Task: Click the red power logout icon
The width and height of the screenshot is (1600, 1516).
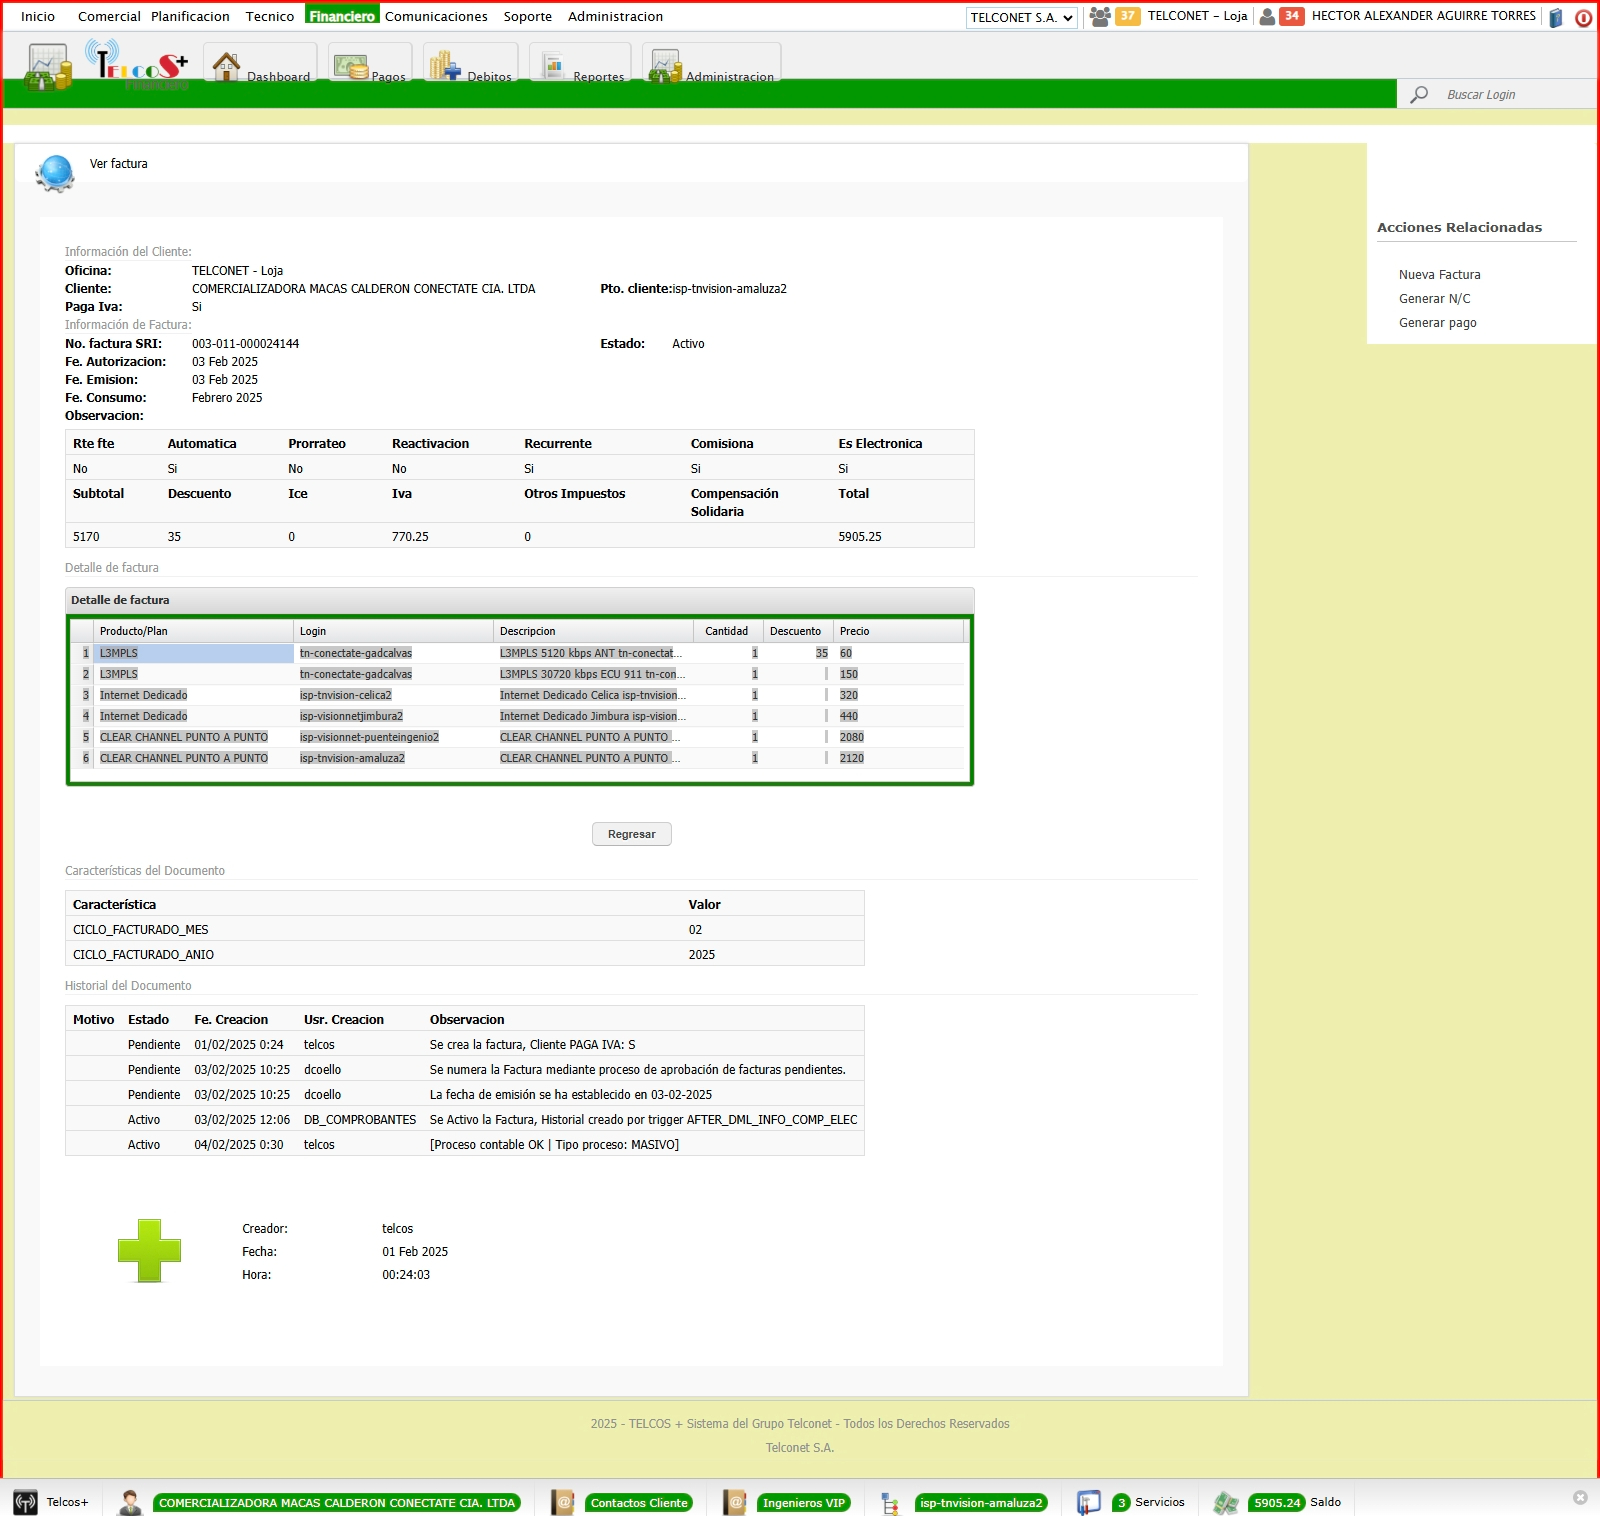Action: pos(1583,17)
